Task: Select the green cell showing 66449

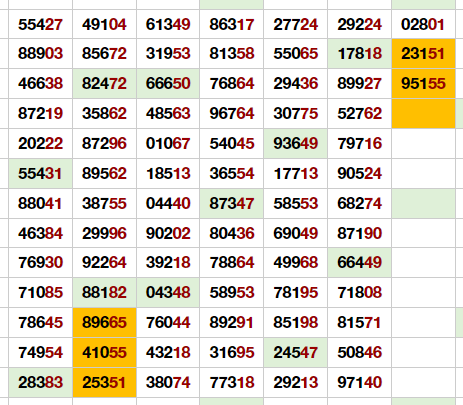Action: coord(360,262)
